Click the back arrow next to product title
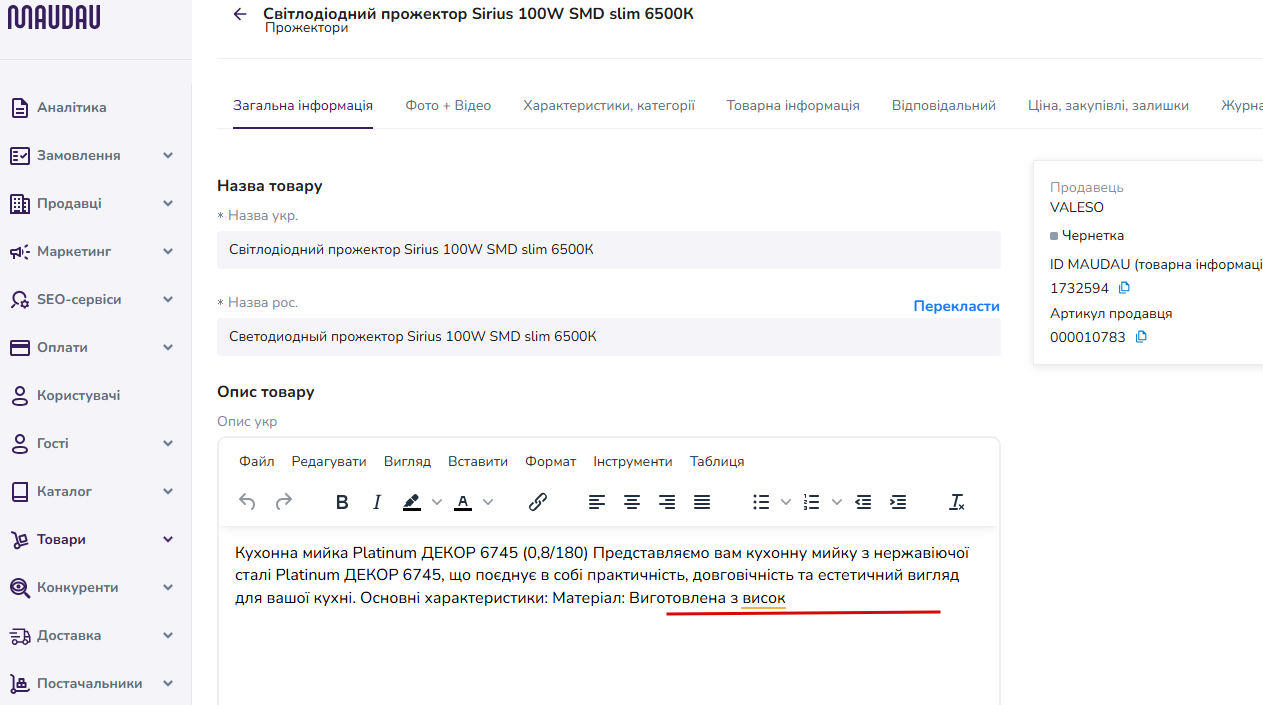1263x705 pixels. [240, 14]
